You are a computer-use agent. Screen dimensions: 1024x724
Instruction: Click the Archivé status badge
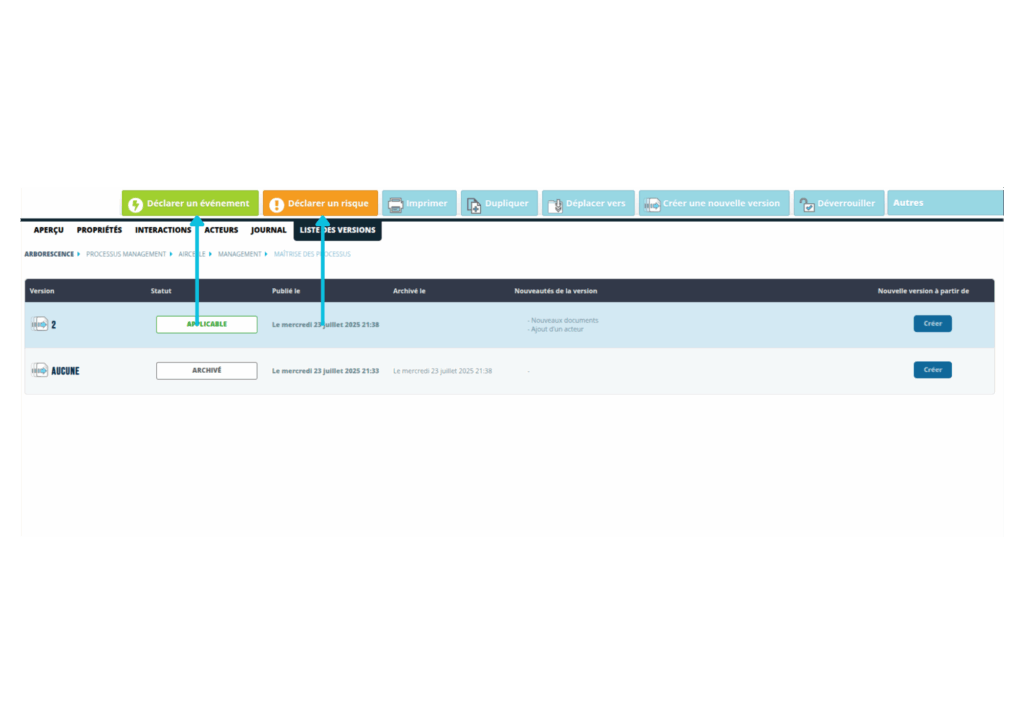point(206,371)
